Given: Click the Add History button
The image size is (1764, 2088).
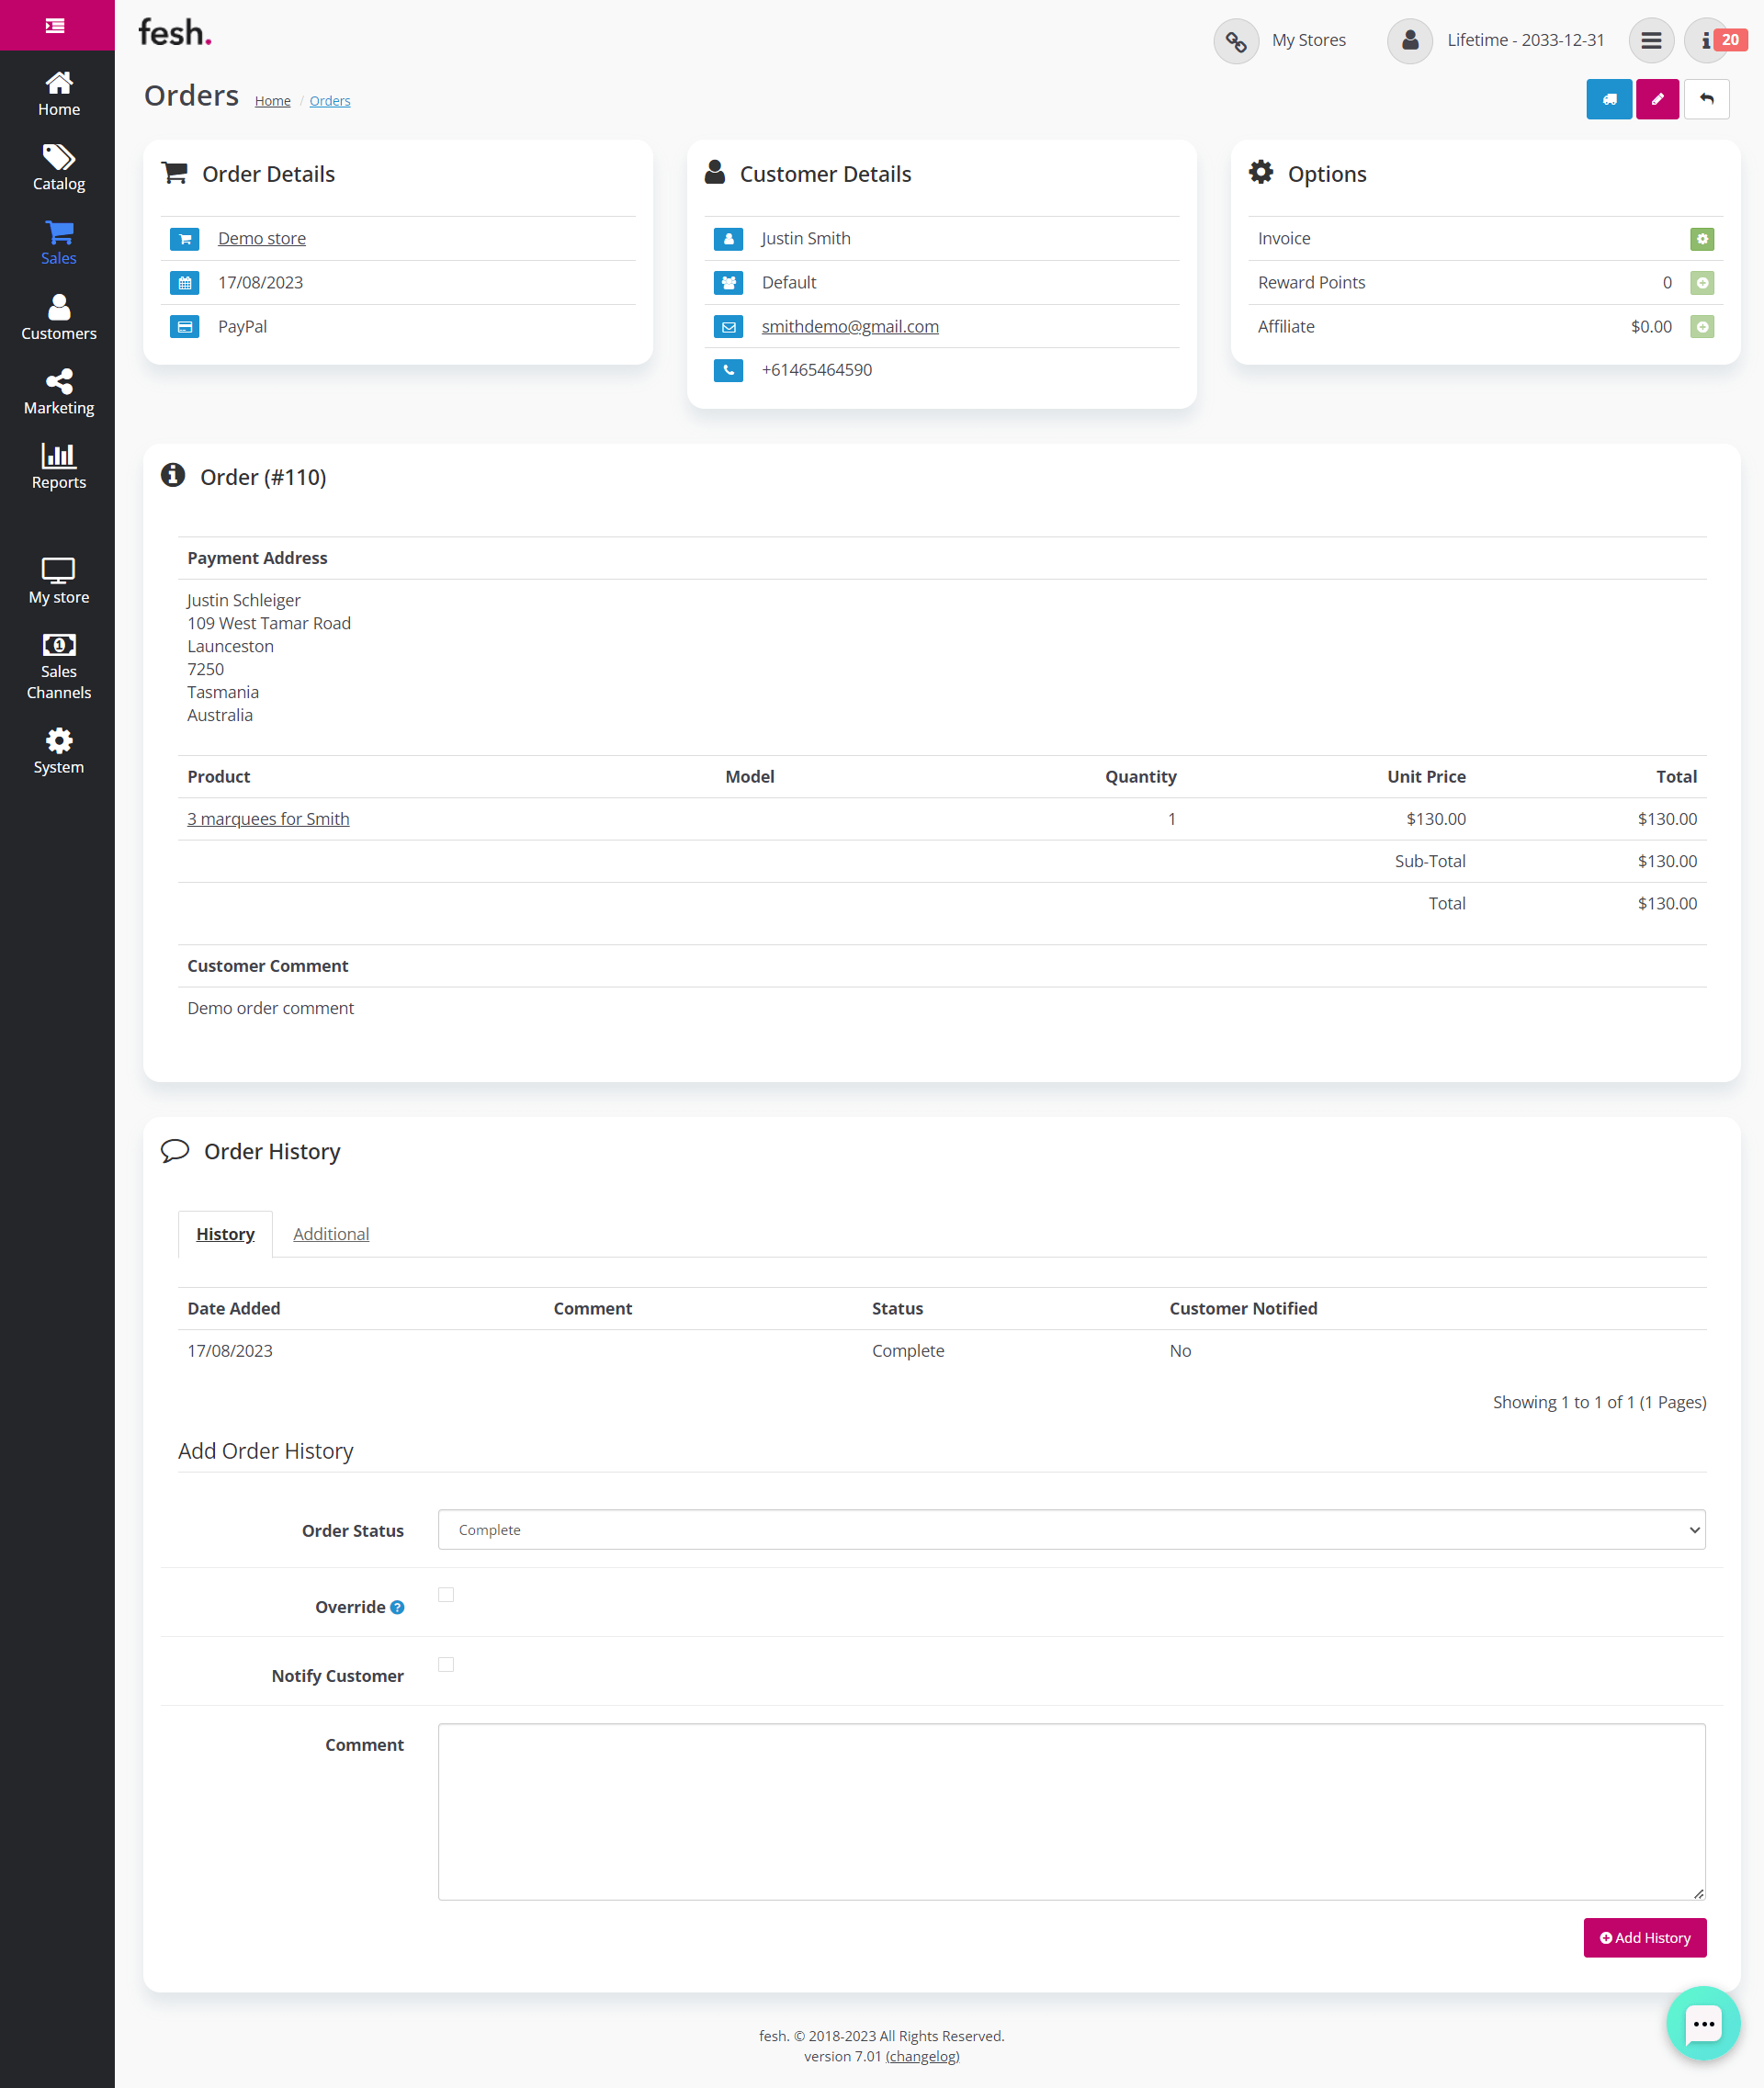Looking at the screenshot, I should pyautogui.click(x=1644, y=1937).
